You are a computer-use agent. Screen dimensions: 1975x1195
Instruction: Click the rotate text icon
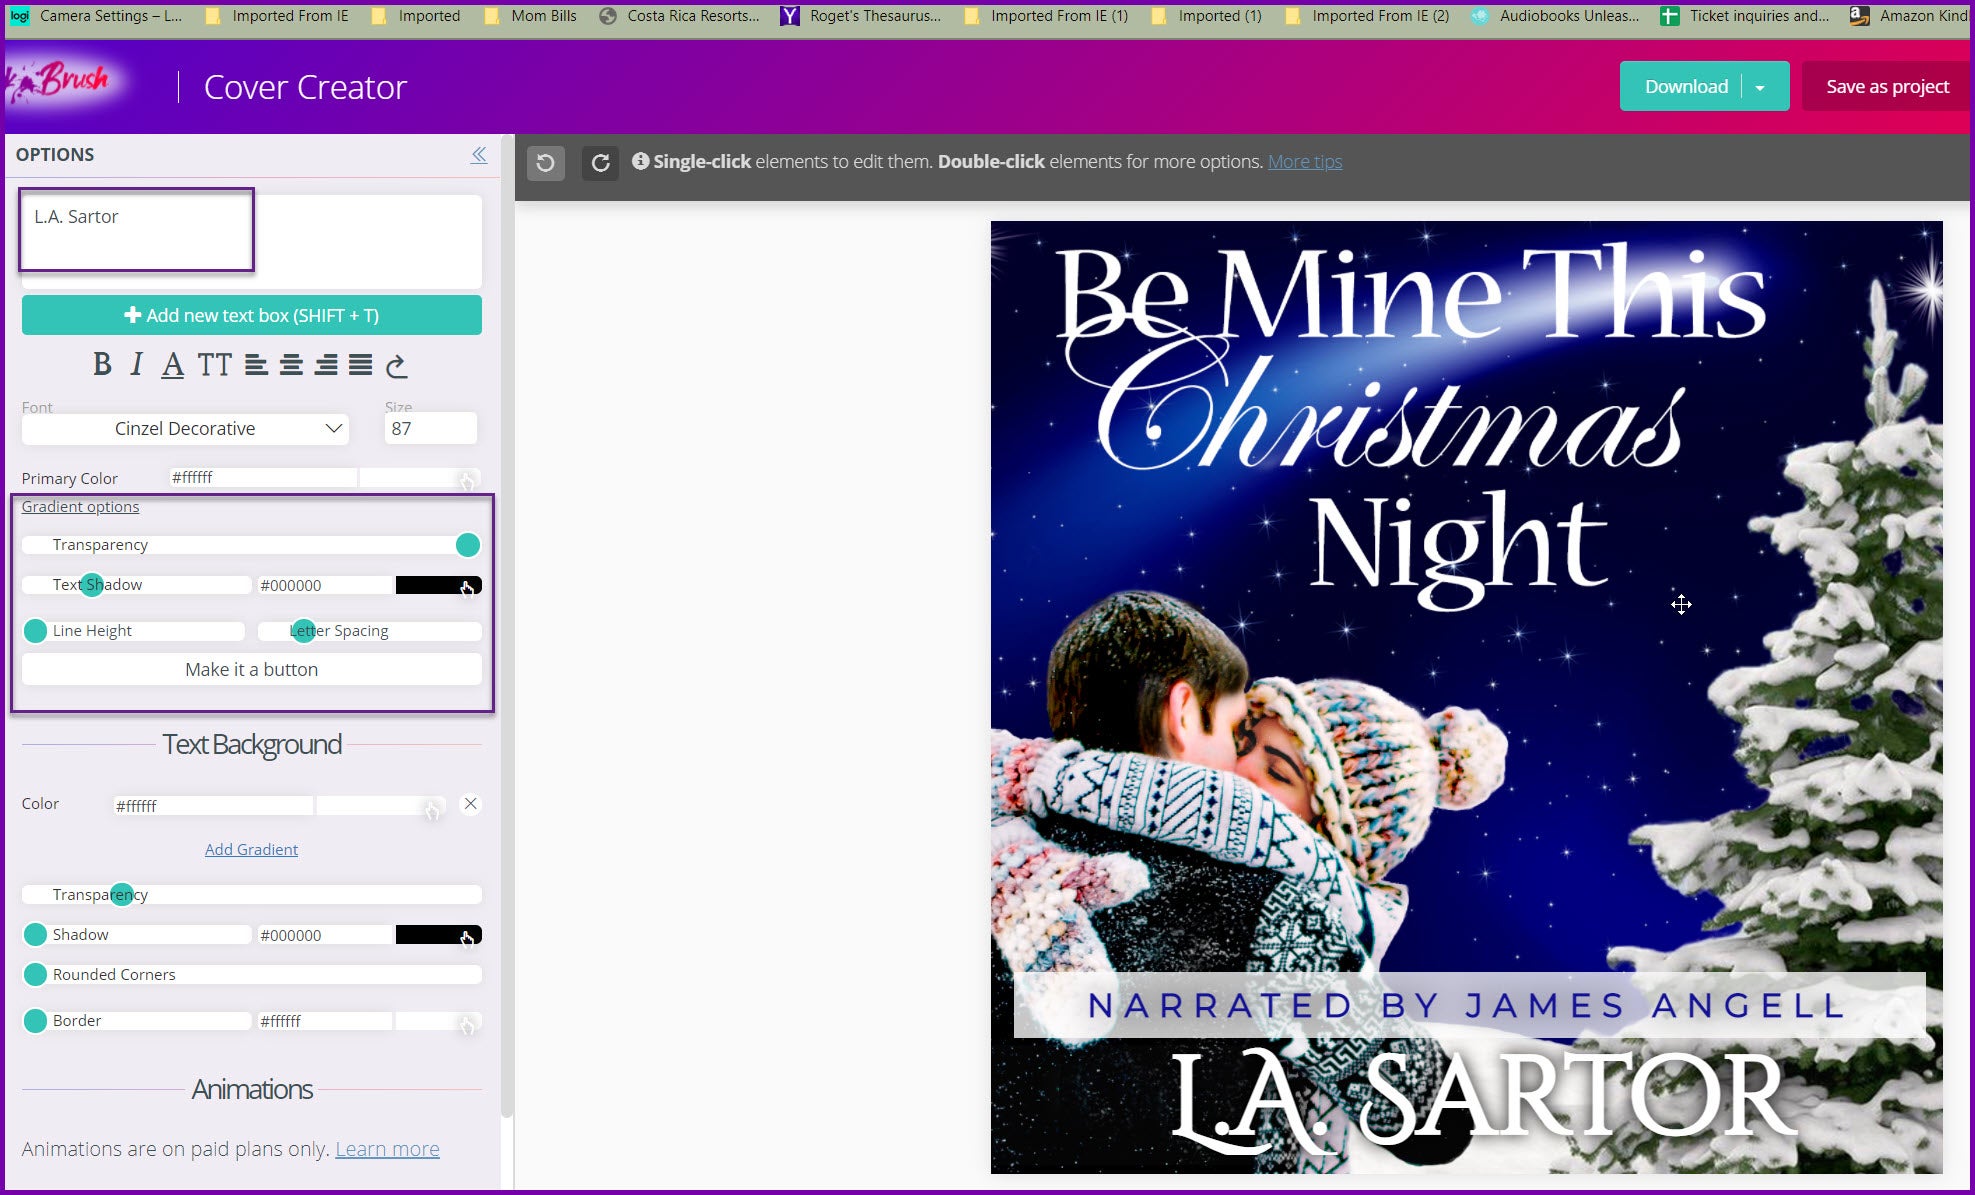[397, 366]
